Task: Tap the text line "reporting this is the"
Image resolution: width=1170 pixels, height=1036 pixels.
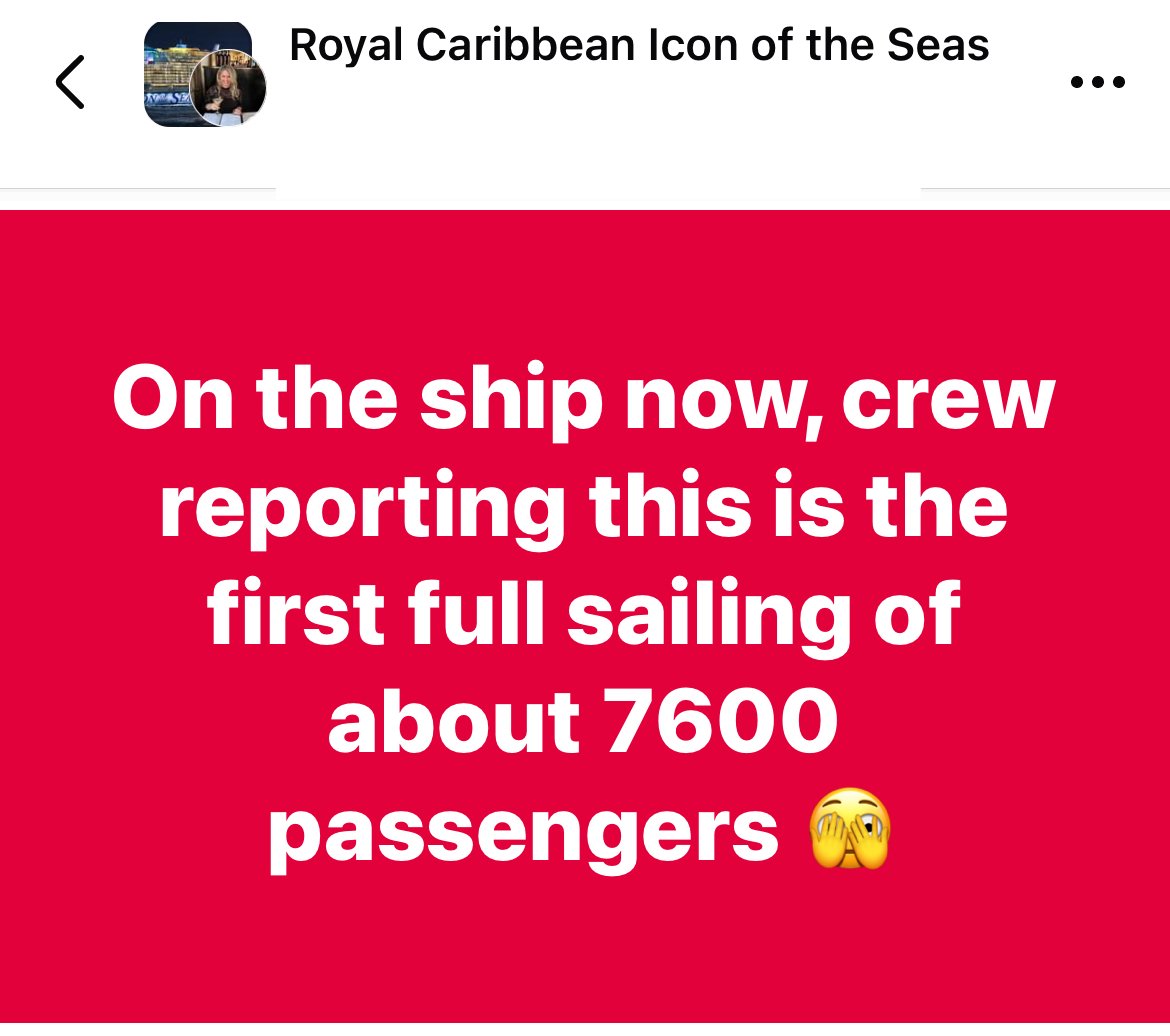Action: click(584, 509)
